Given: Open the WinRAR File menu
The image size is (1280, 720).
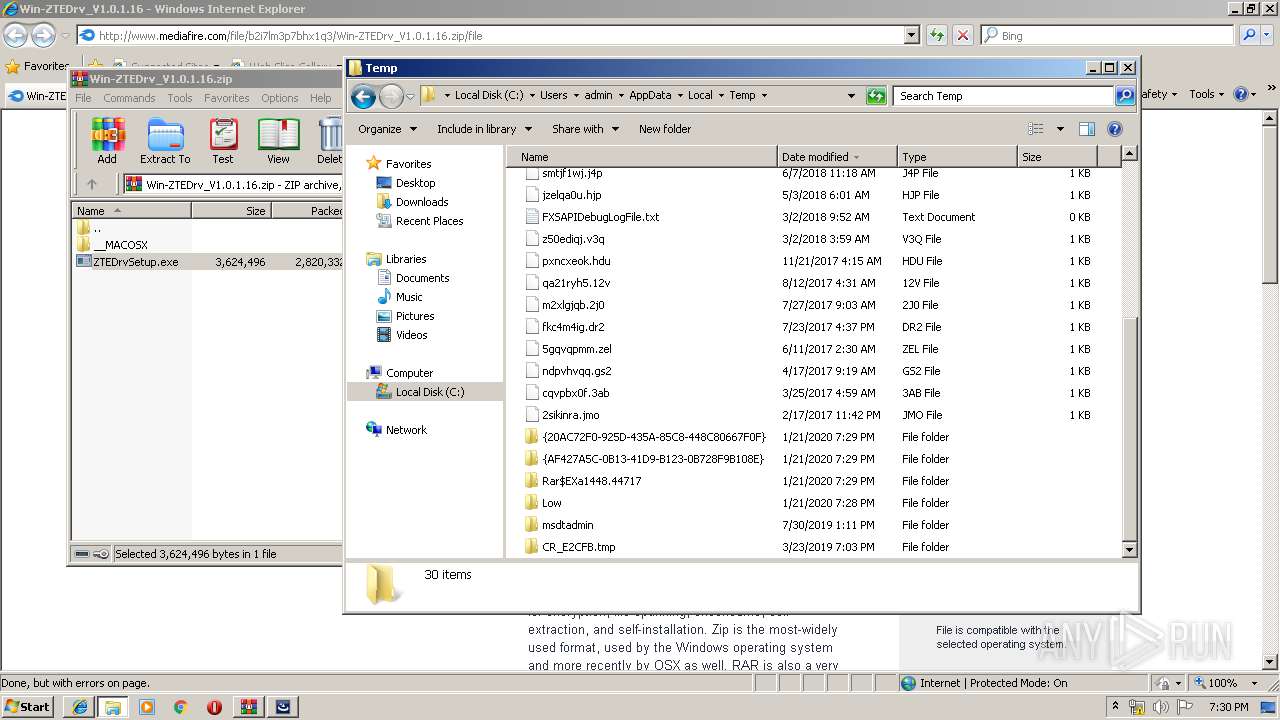Looking at the screenshot, I should (83, 98).
